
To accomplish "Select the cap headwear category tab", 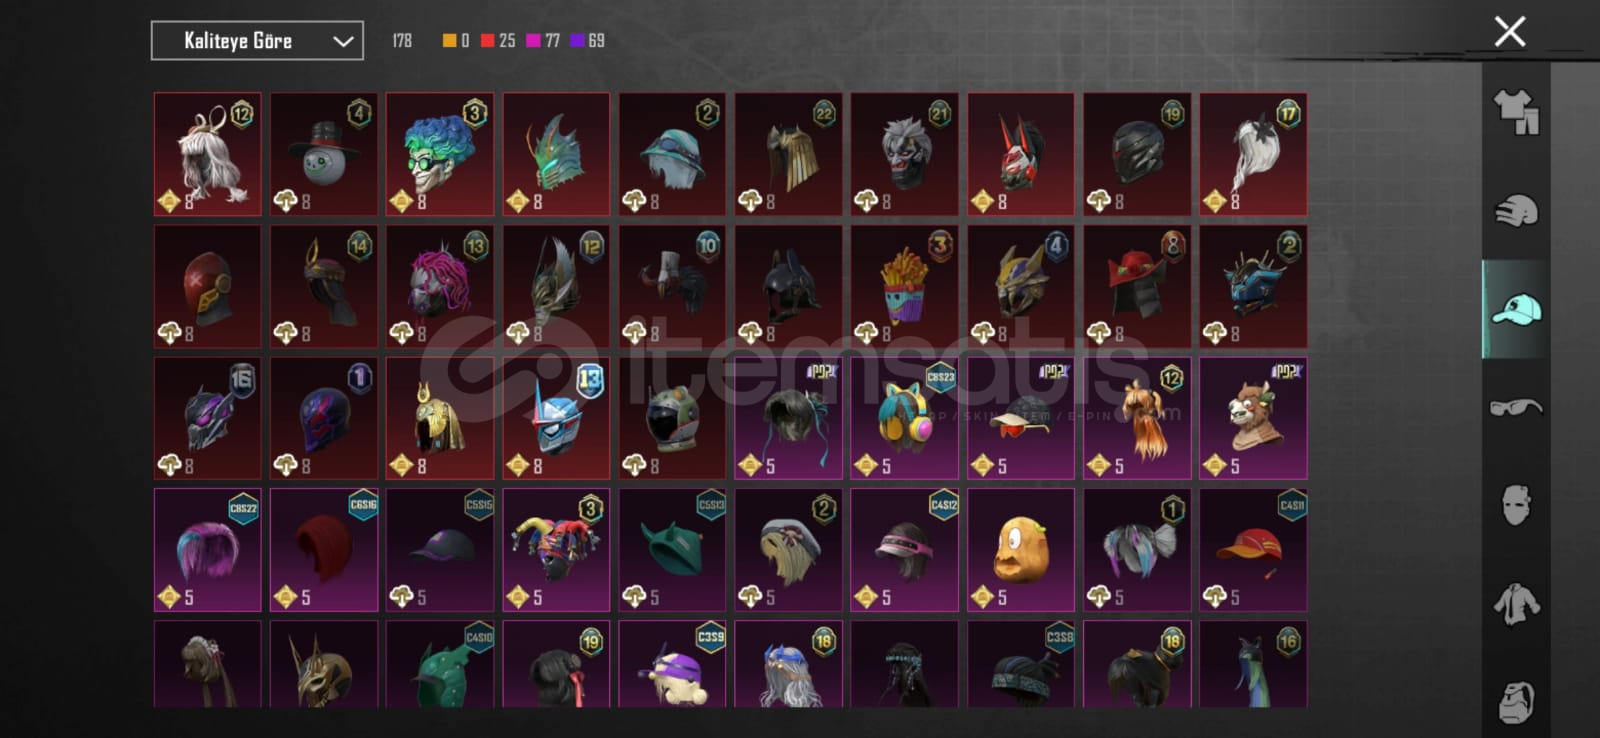I will [1516, 309].
